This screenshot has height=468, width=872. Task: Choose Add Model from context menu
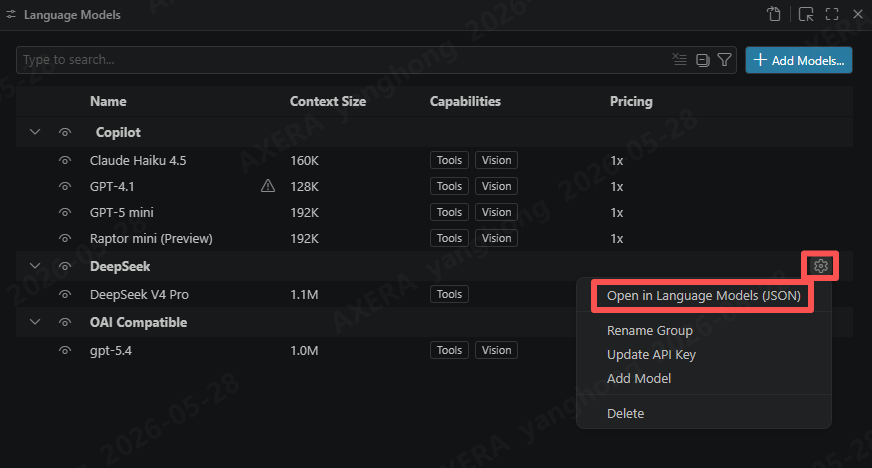(x=639, y=379)
